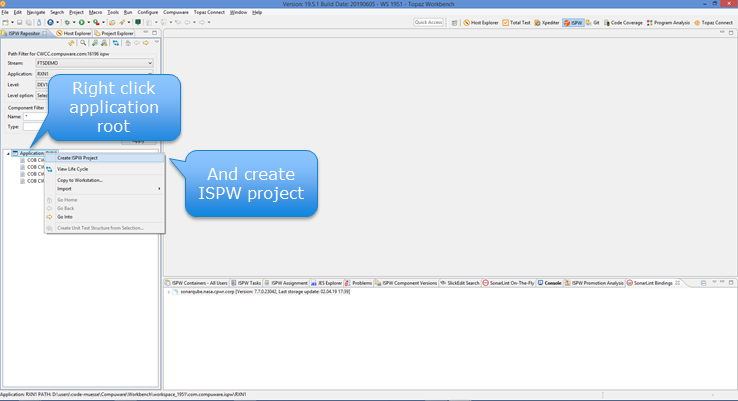
Task: Open the ISPW Repository view menu triangle
Action: click(x=157, y=42)
